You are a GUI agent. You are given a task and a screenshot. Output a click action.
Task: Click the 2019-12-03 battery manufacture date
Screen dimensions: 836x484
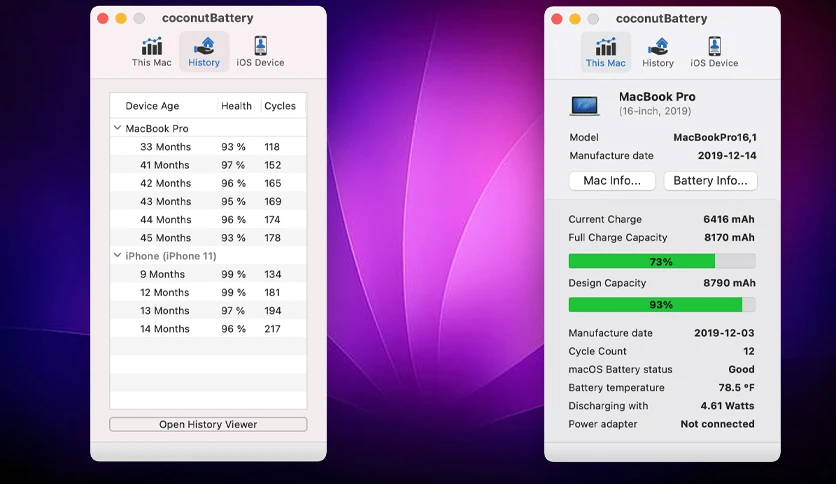click(724, 333)
